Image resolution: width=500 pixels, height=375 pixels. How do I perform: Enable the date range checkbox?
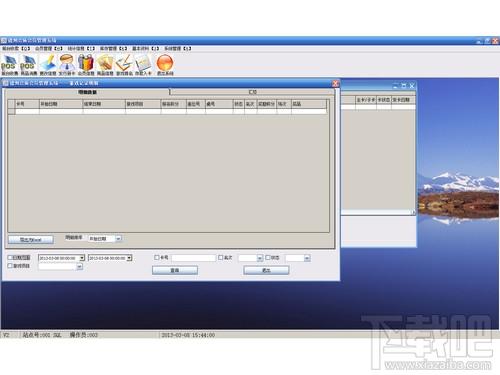10,257
